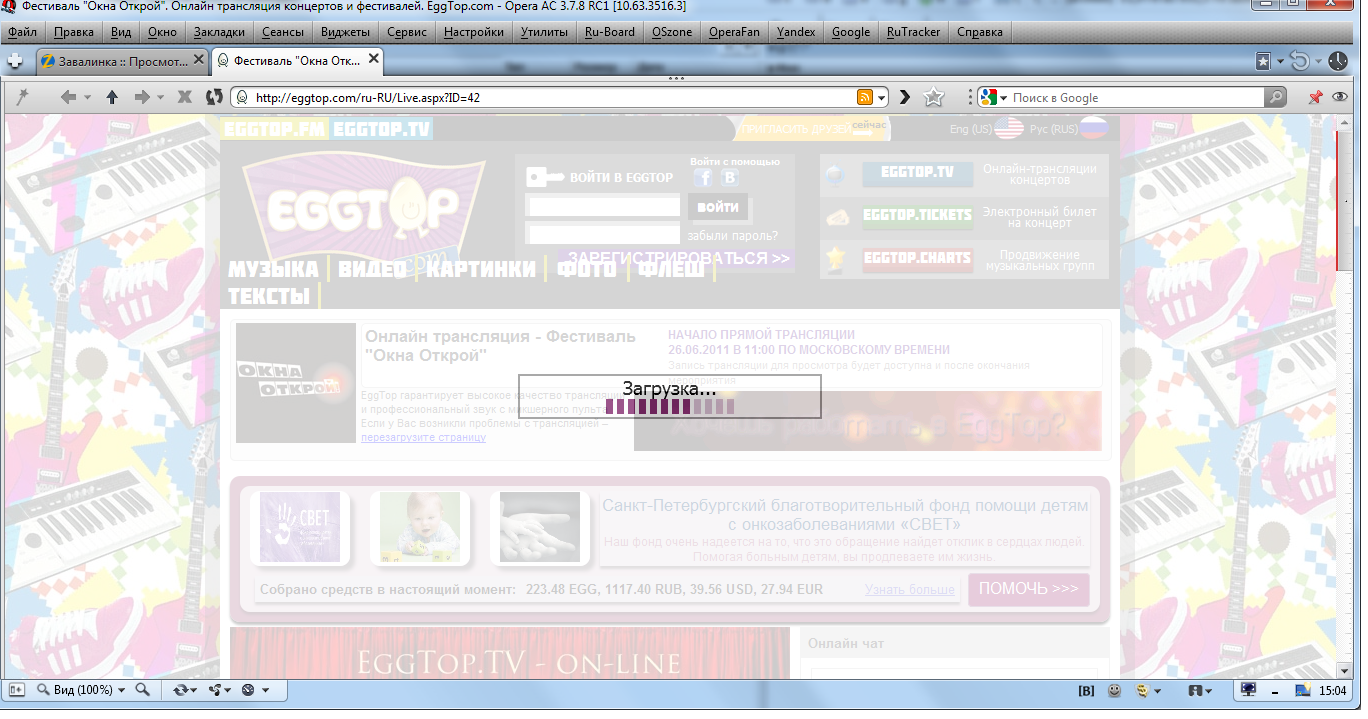Switch to Рус (RUS) language flag
The height and width of the screenshot is (719, 1368).
tap(1095, 129)
